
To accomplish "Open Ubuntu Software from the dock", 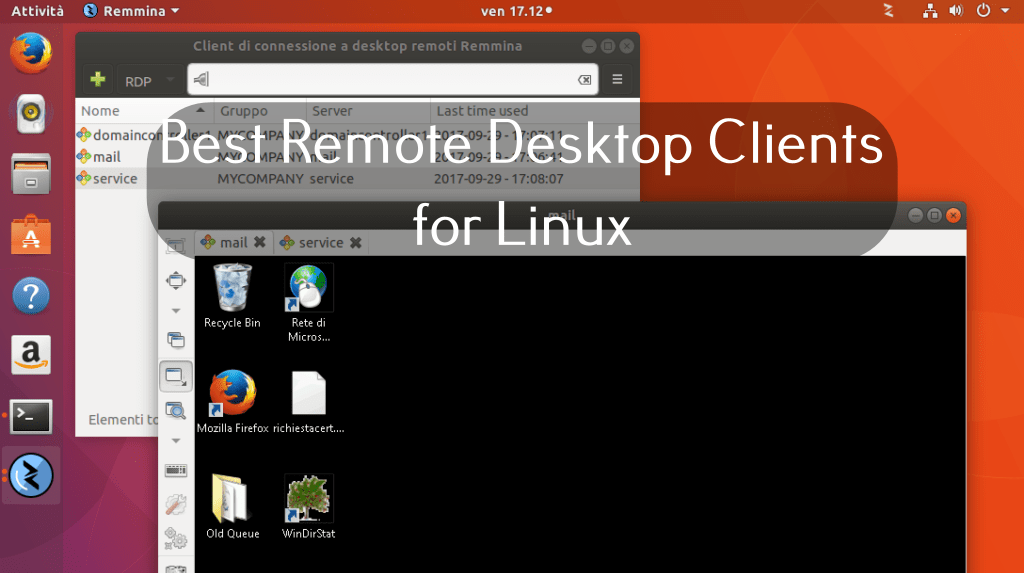I will tap(31, 235).
